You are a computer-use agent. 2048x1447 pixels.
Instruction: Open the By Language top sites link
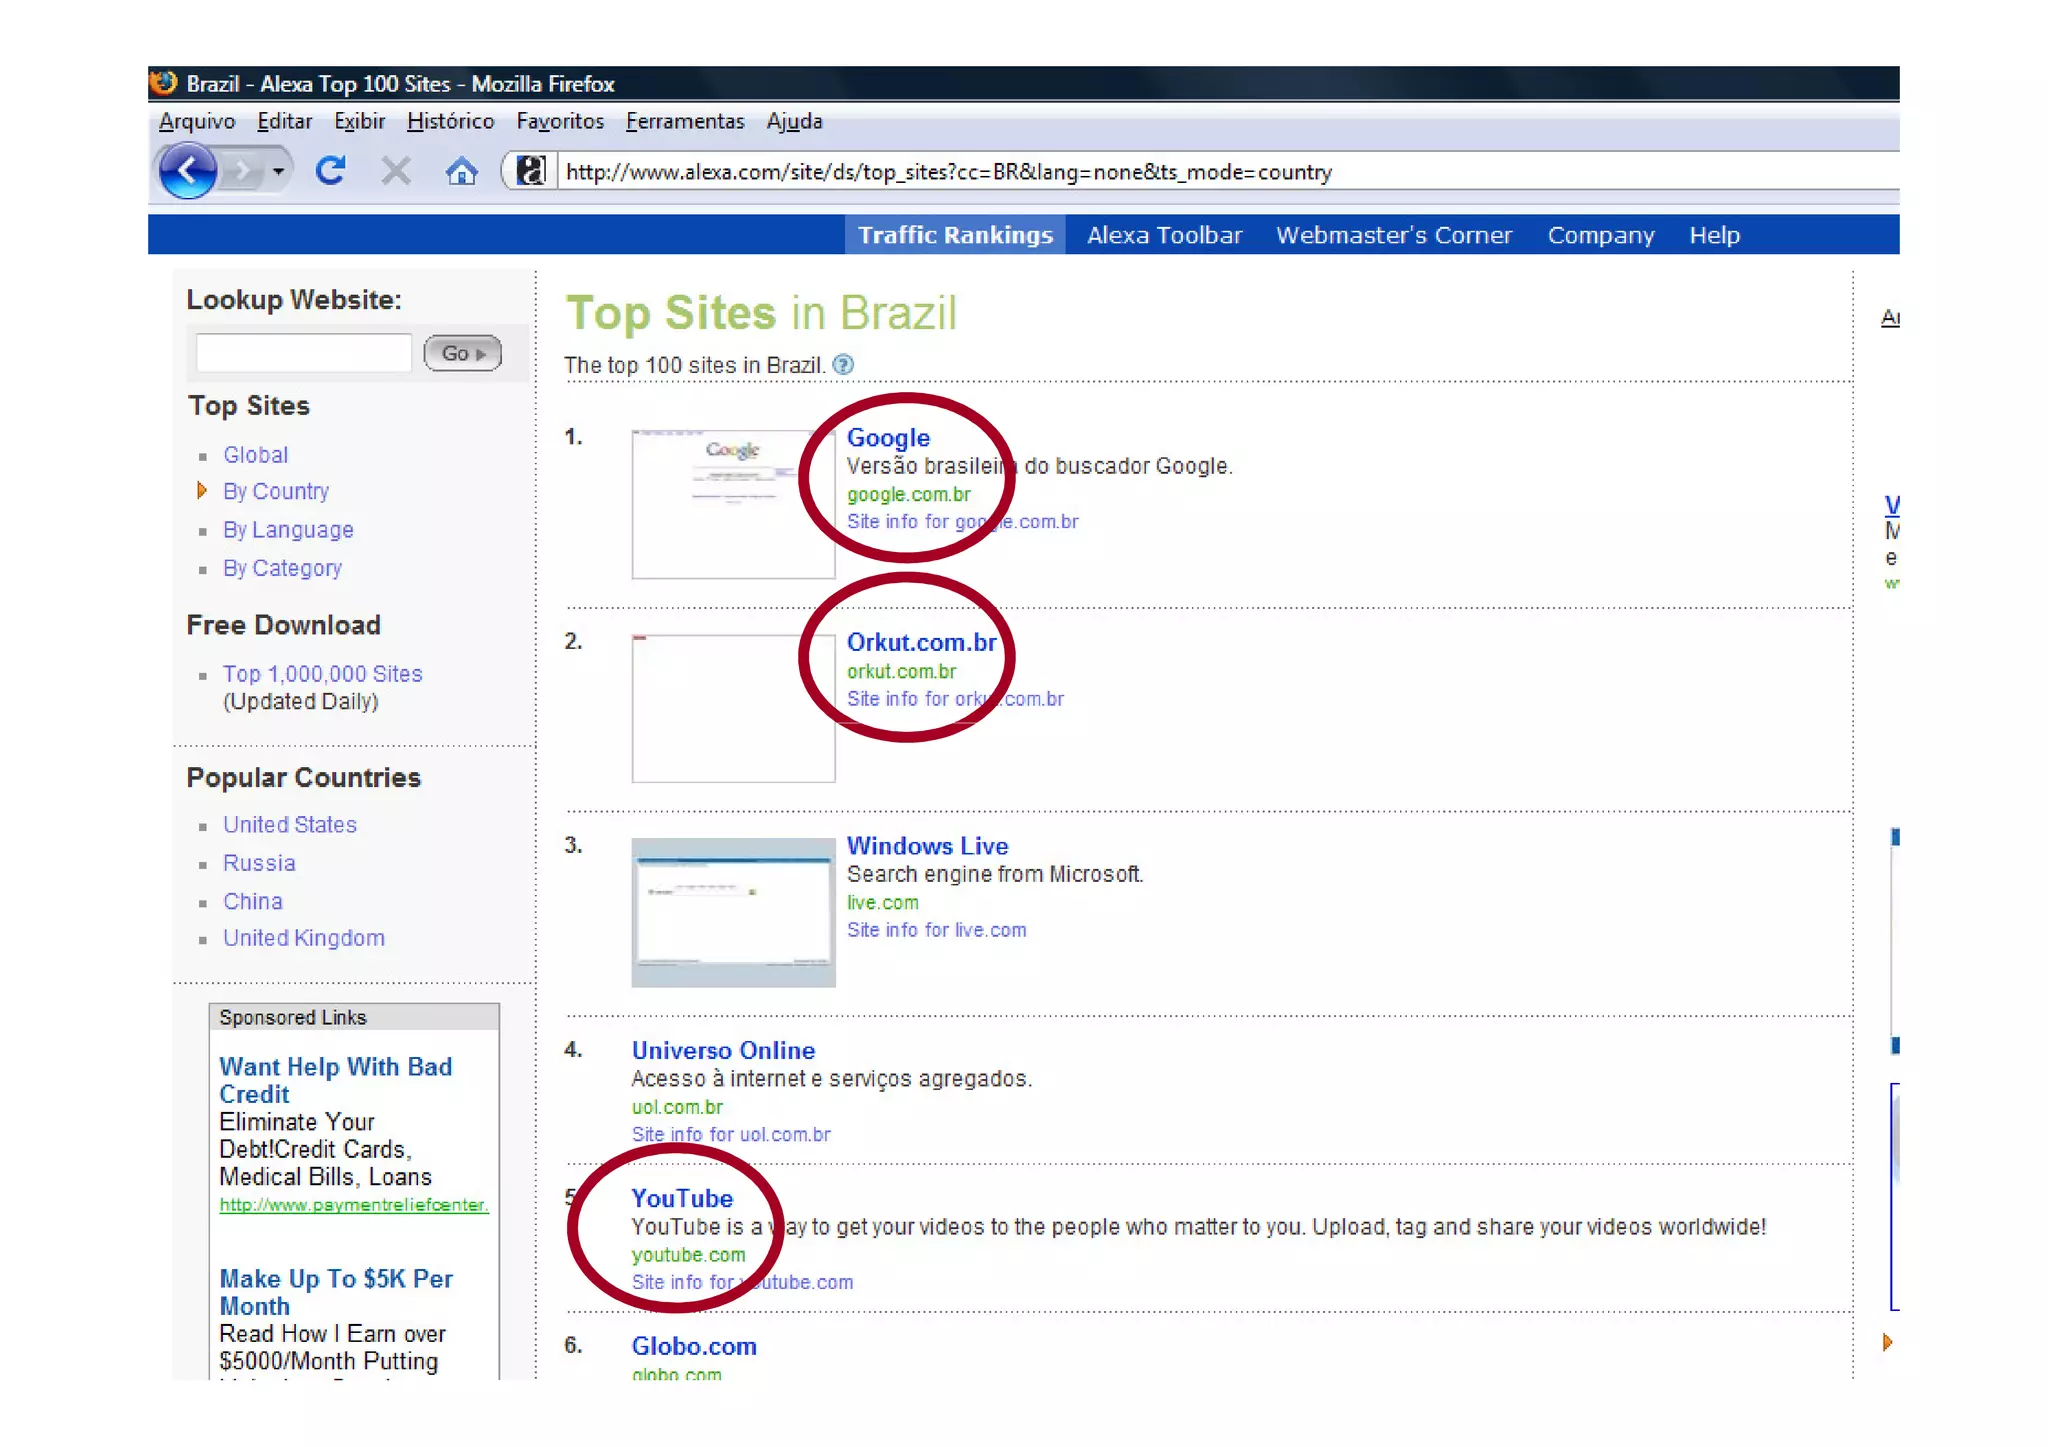tap(288, 530)
